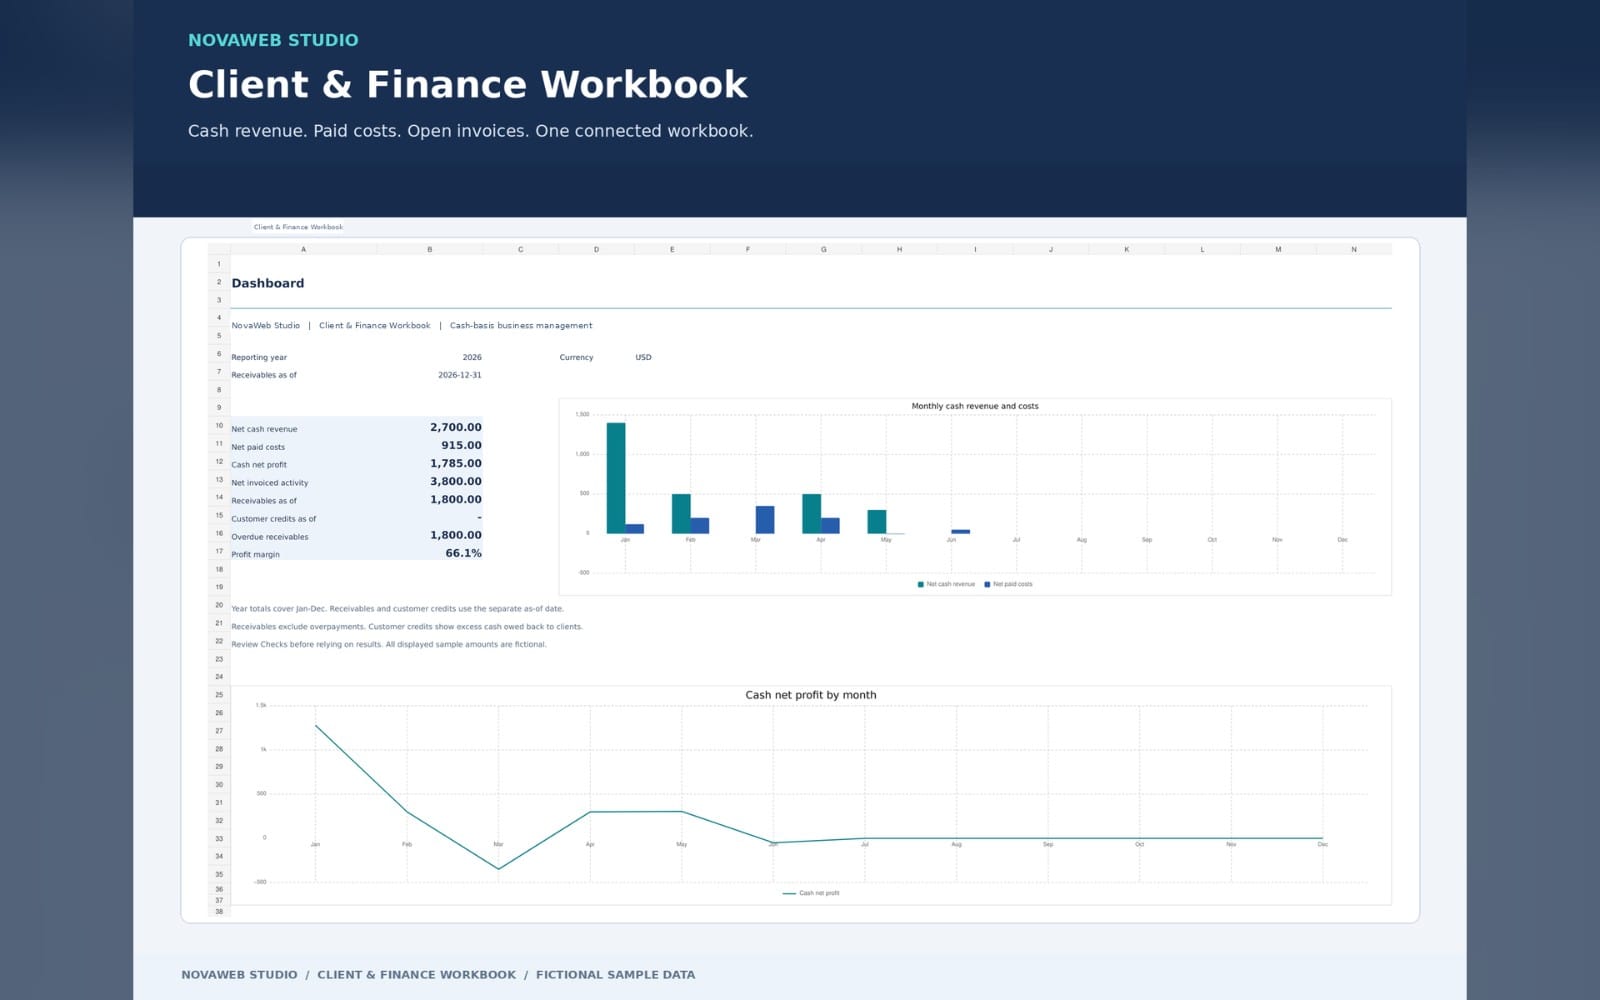Image resolution: width=1600 pixels, height=1000 pixels.
Task: Select the 915.00 value cell
Action: (x=462, y=445)
